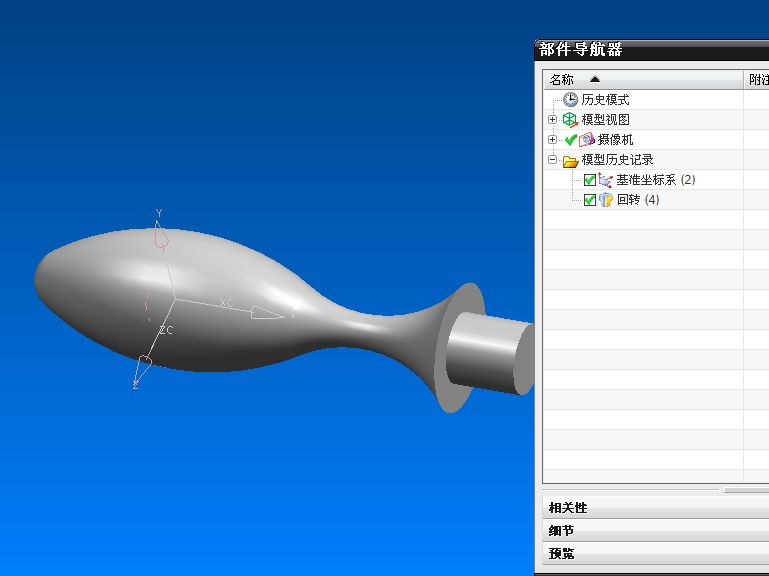Click the 附注 column header
The height and width of the screenshot is (576, 769).
click(x=757, y=79)
